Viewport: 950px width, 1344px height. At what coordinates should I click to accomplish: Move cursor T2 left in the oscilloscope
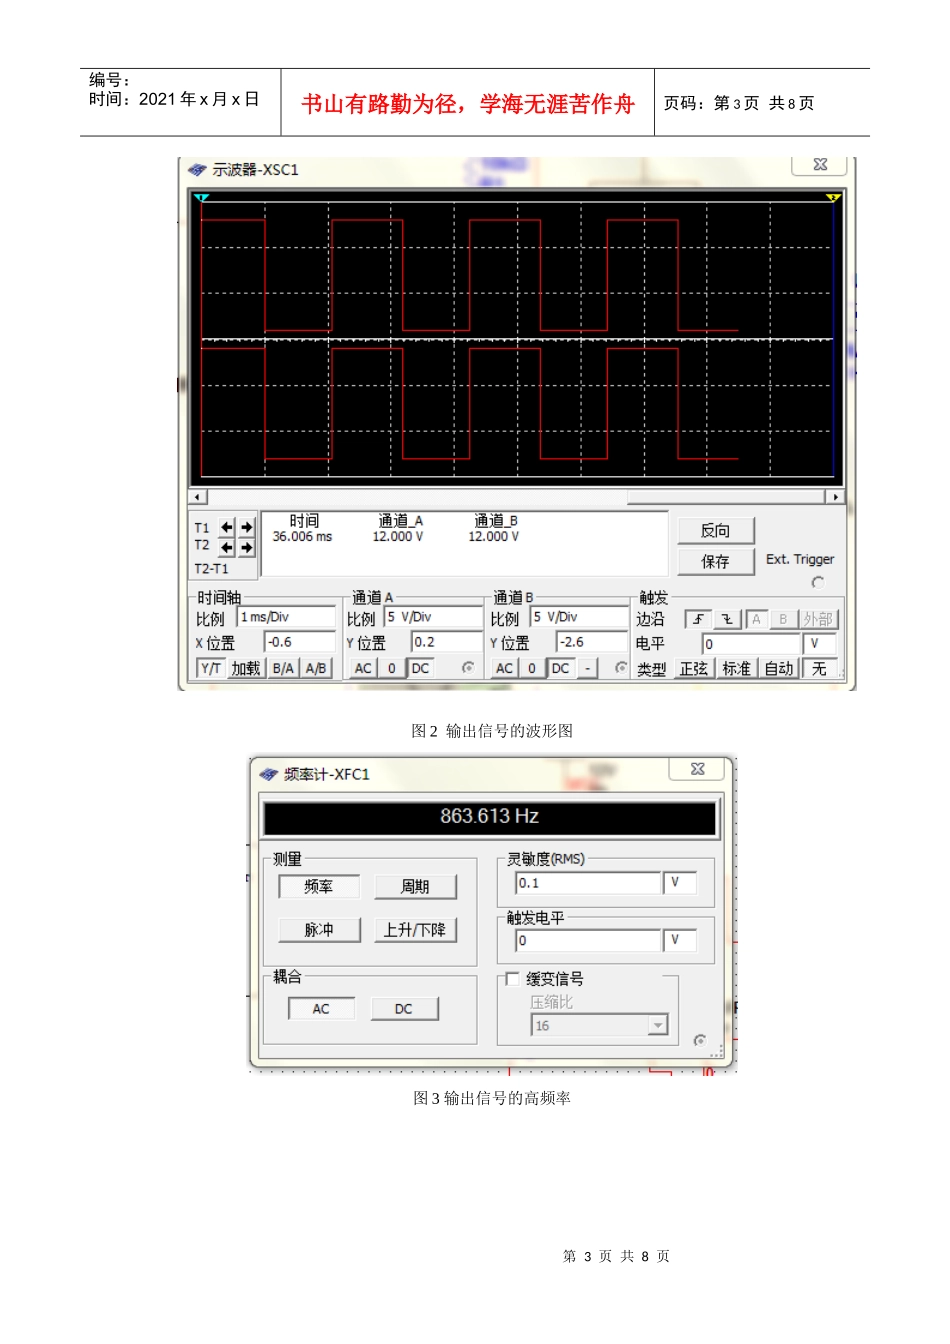[x=227, y=547]
